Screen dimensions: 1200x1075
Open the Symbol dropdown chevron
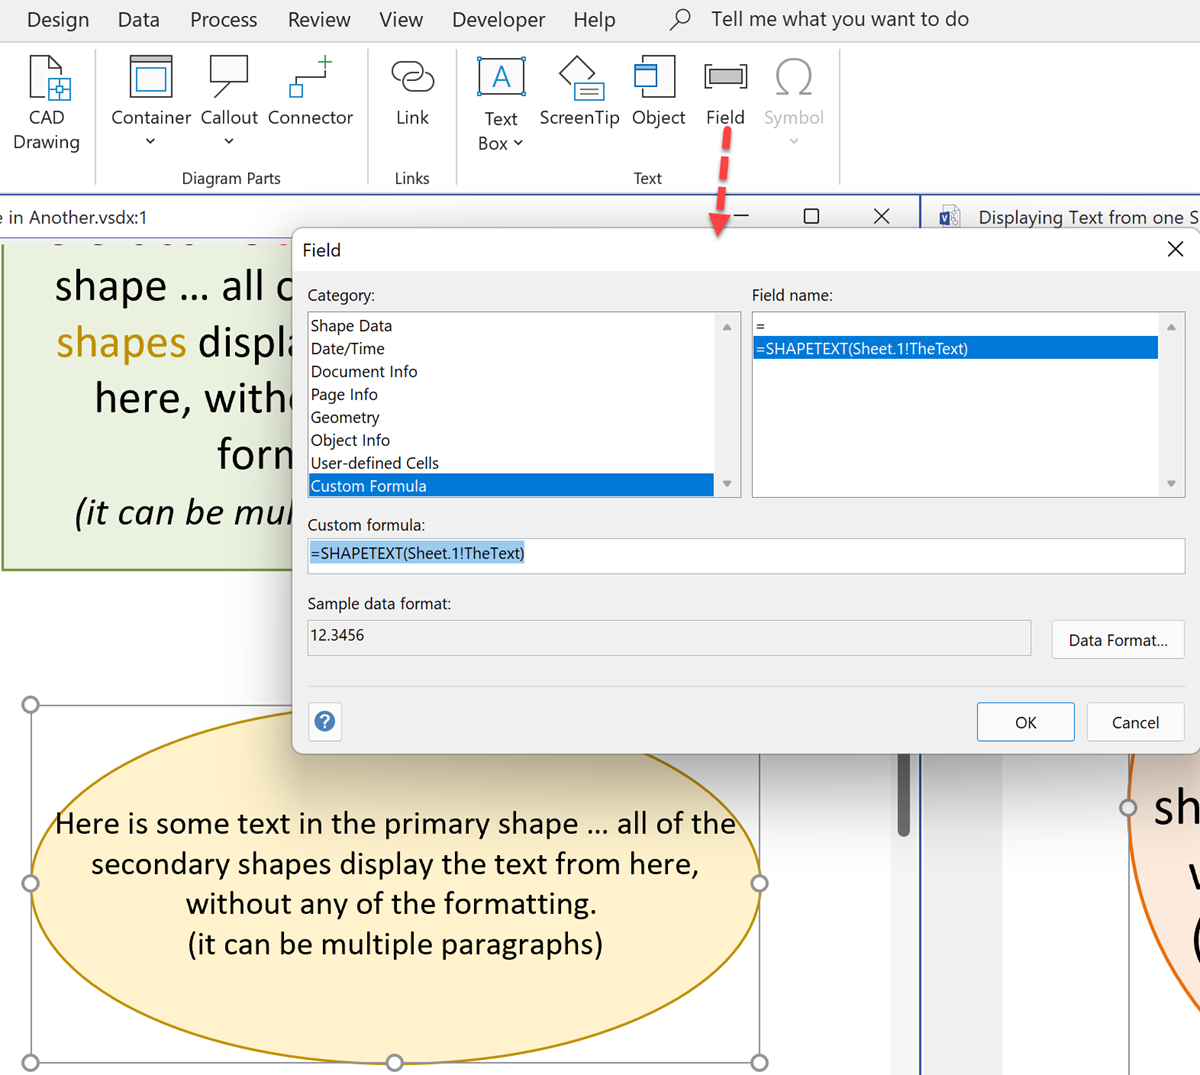pos(793,140)
